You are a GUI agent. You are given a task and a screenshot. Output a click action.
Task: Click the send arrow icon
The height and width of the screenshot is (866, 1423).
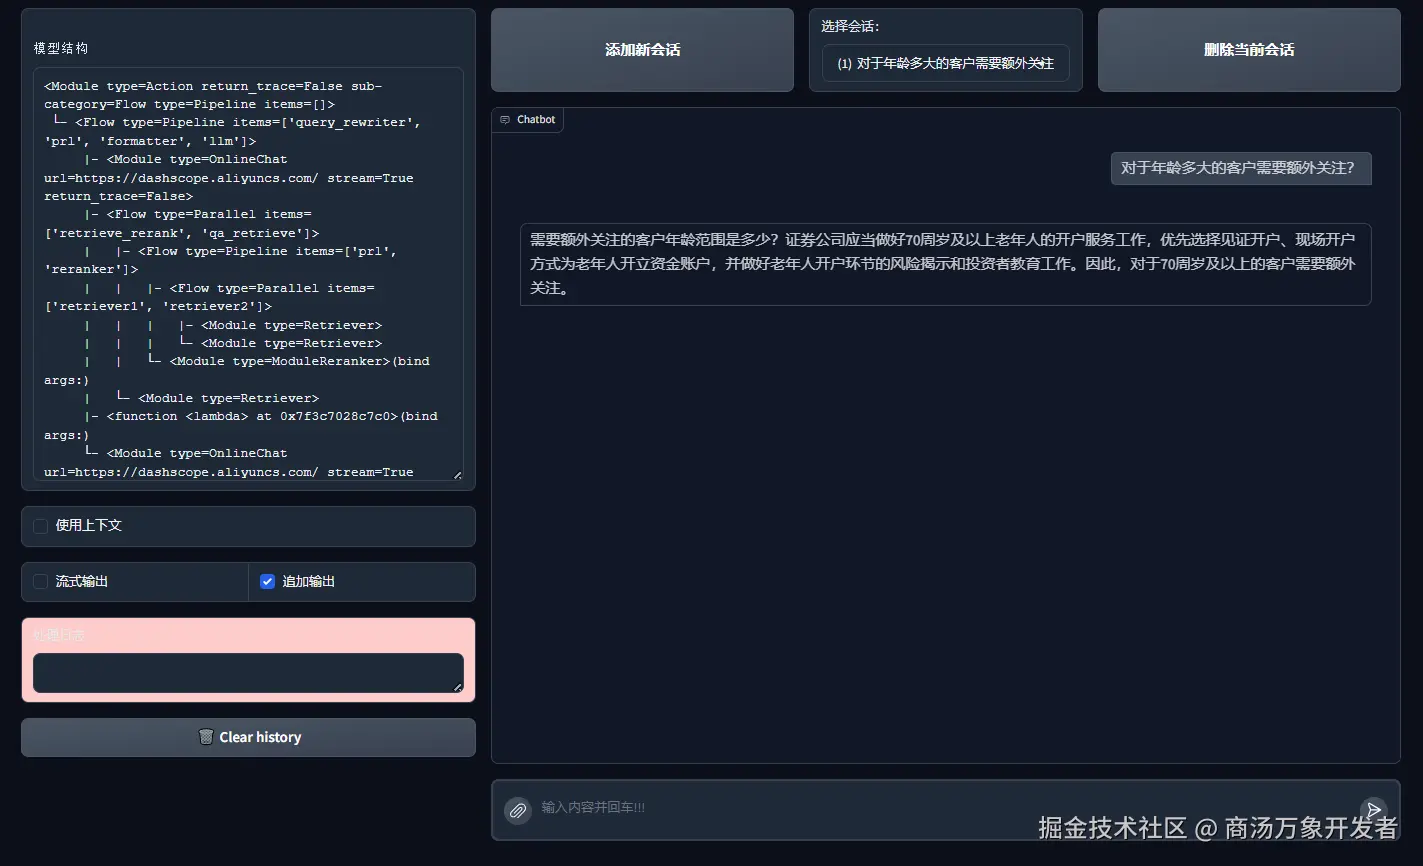click(x=1373, y=809)
